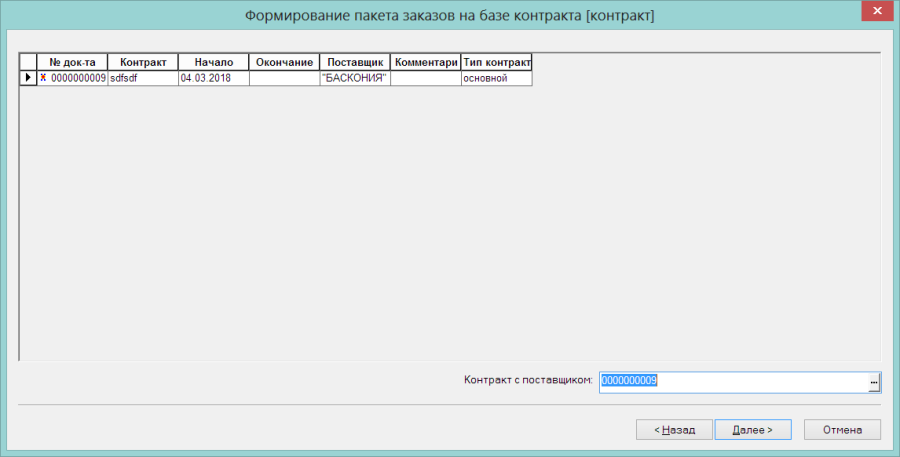Click the Начало column header
The width and height of the screenshot is (900, 457).
(x=214, y=62)
